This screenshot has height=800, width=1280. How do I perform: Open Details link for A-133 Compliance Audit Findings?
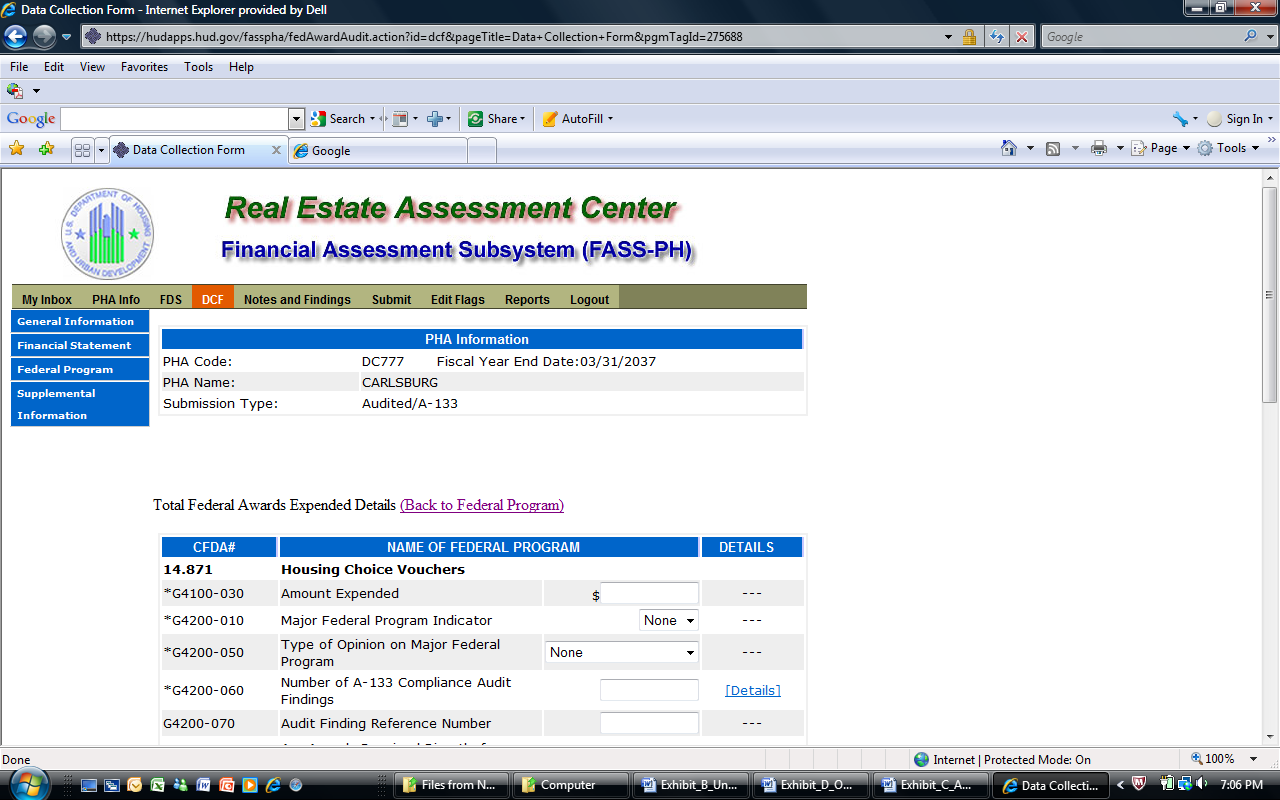753,690
